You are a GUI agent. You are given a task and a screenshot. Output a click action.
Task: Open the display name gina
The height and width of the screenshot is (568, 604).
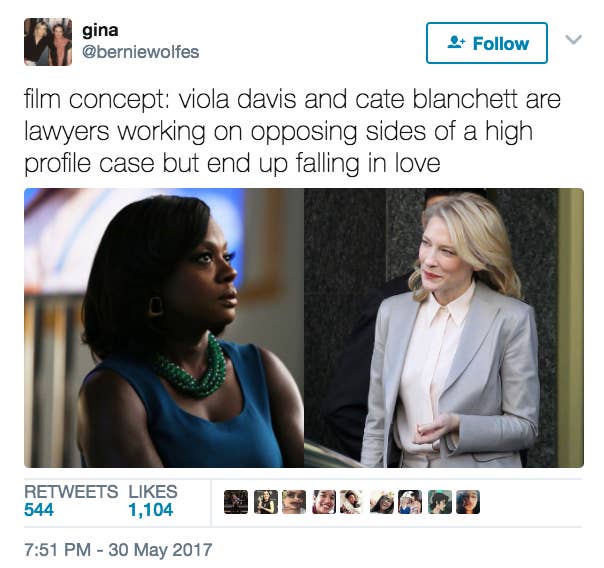point(100,30)
